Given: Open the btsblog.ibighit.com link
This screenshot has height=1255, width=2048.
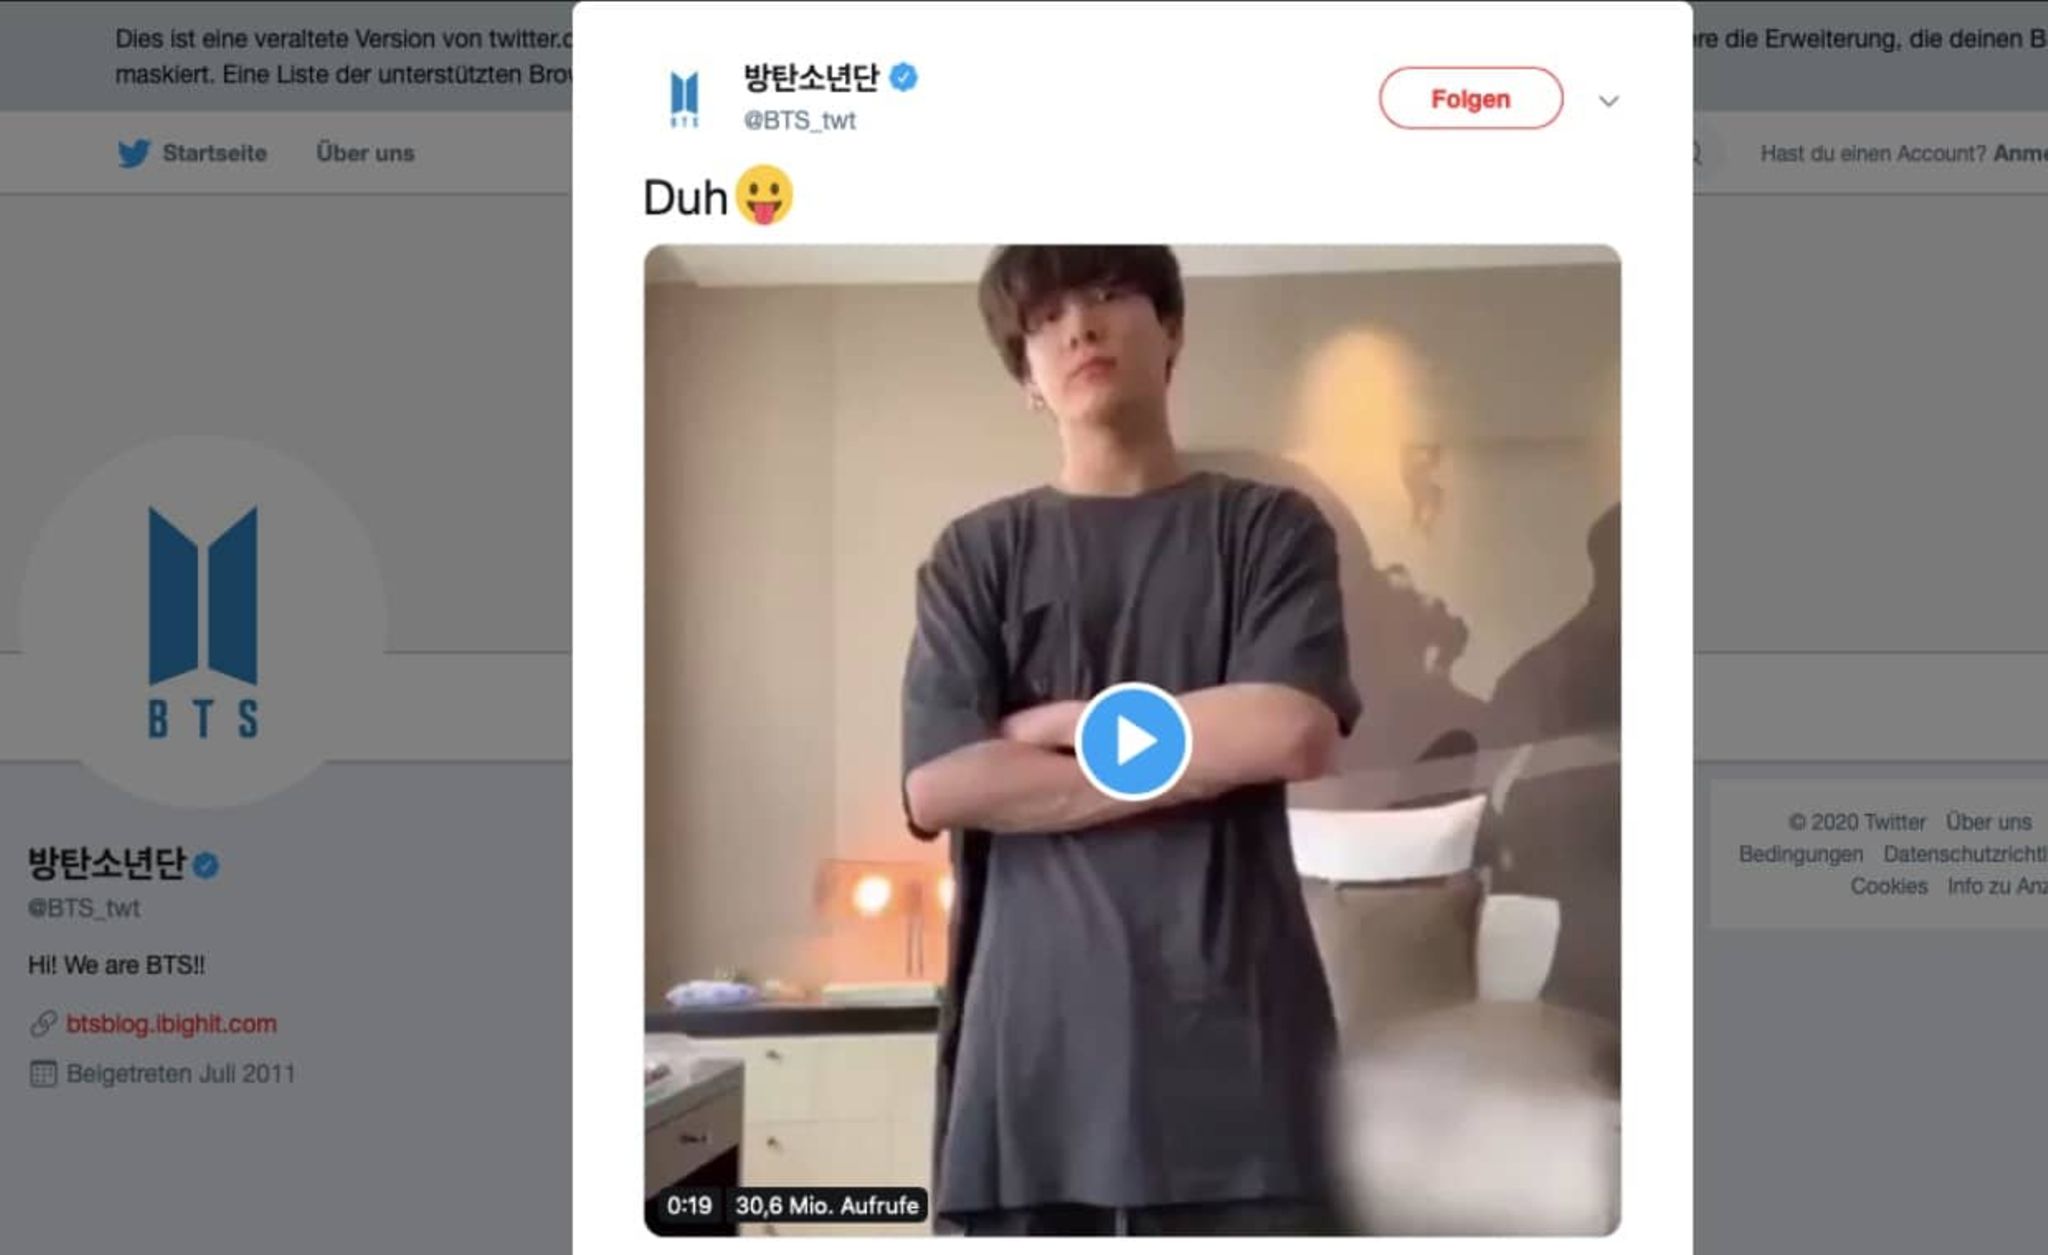Looking at the screenshot, I should click(x=171, y=1023).
